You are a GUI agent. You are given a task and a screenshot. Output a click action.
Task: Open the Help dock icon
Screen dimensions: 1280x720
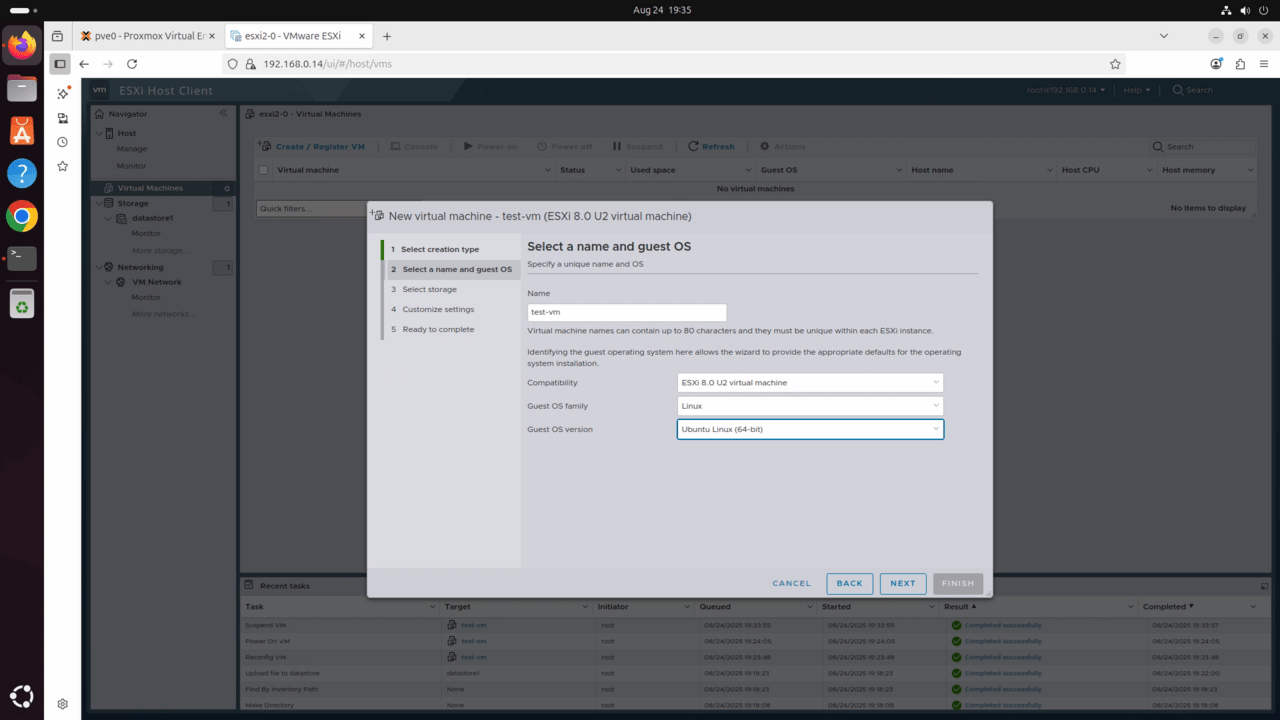21,173
